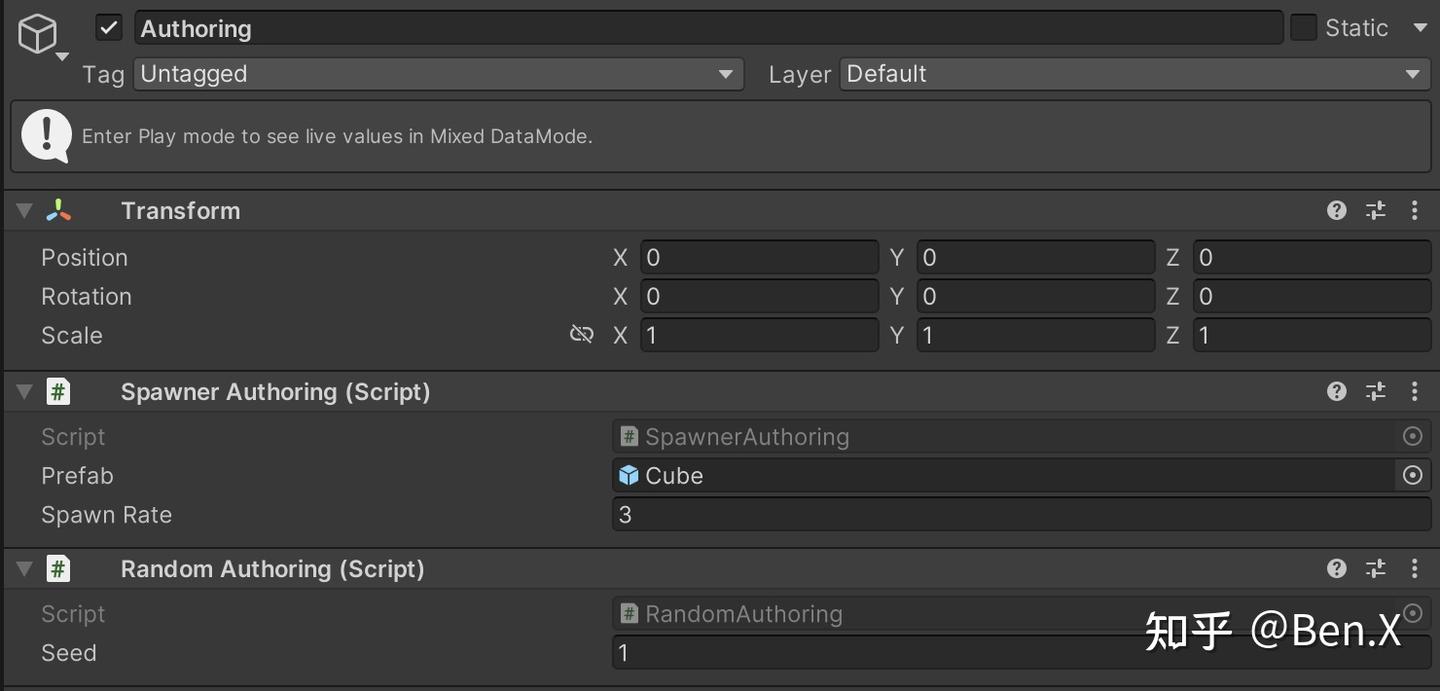Toggle the Scale constrain proportions link icon

coord(581,334)
